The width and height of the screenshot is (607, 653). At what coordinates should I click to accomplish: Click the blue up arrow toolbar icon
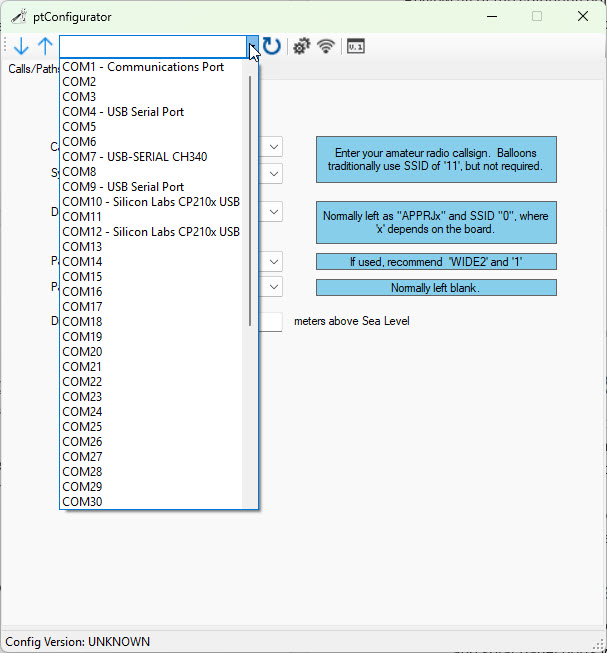tap(45, 46)
